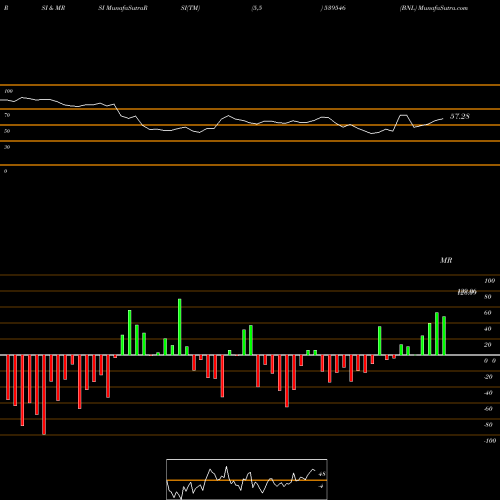The height and width of the screenshot is (500, 500).
Task: Click the -80 label on MR axis
Action: (x=488, y=425)
